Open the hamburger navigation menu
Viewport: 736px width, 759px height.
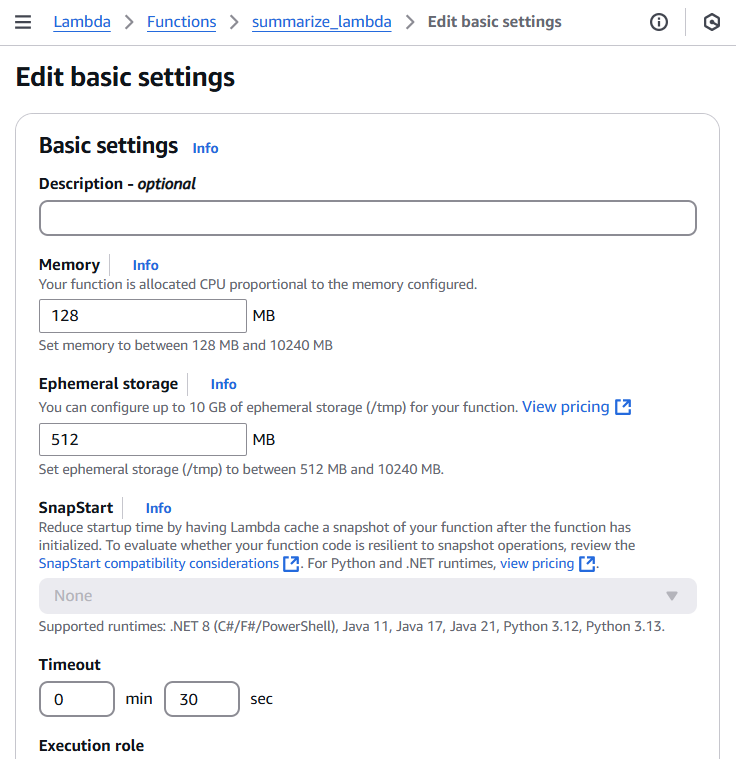tap(24, 22)
